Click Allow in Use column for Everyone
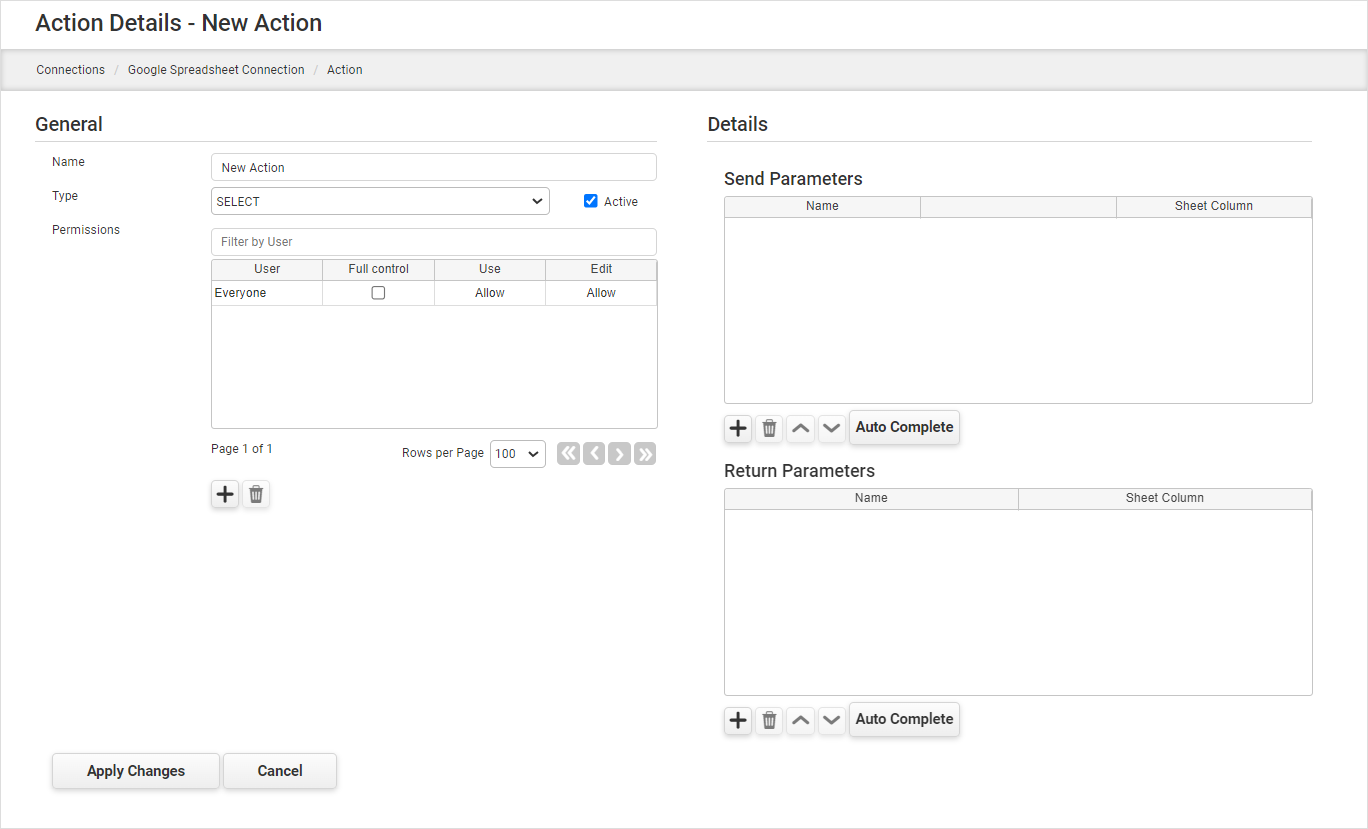Screen dimensions: 1368x829 [x=490, y=293]
